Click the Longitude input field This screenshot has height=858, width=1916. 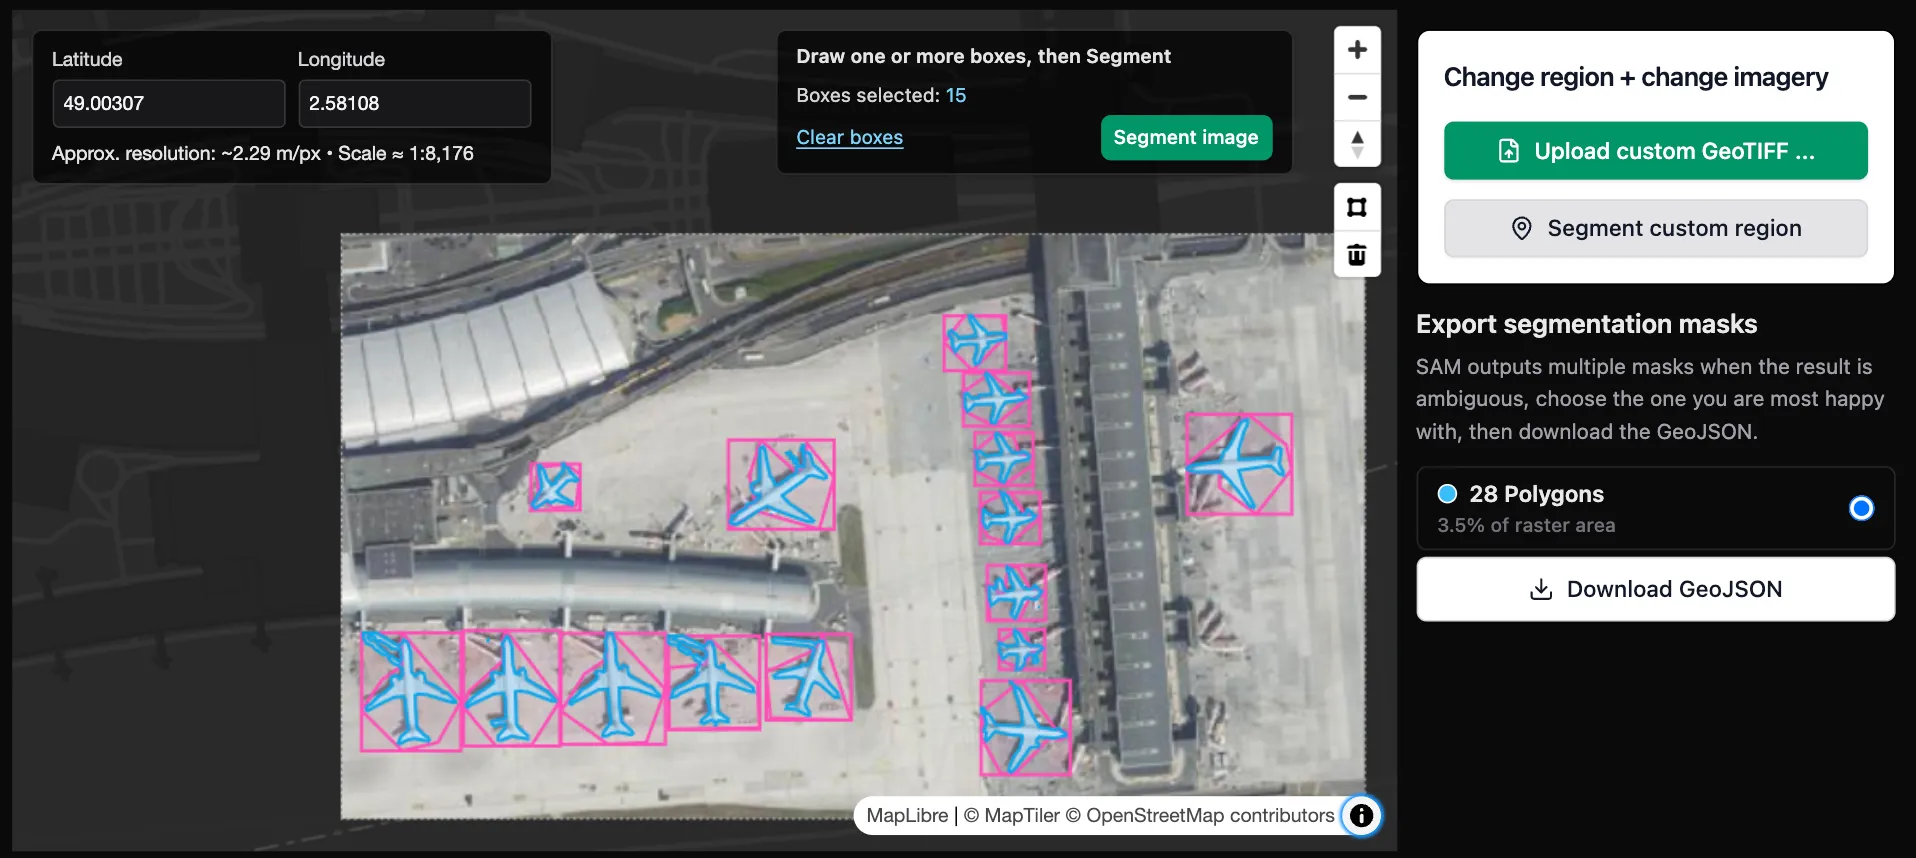coord(414,103)
